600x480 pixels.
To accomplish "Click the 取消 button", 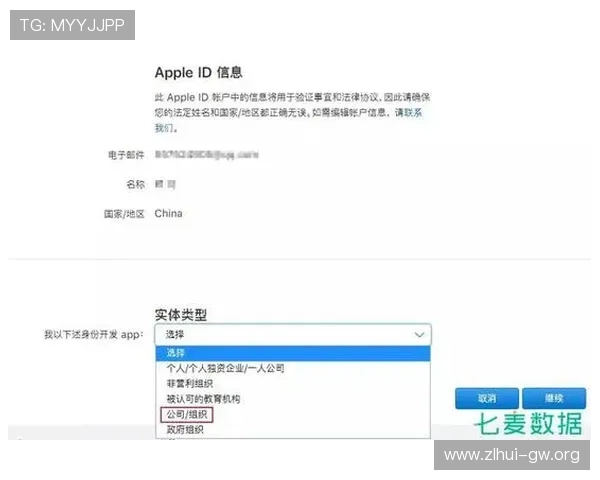I will point(487,398).
